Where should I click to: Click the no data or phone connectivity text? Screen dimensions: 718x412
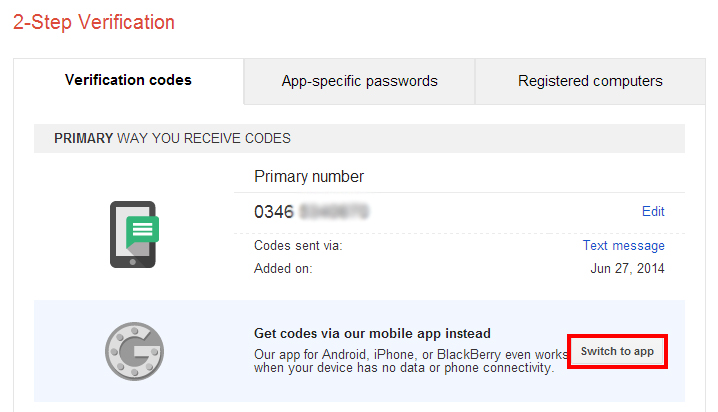click(x=404, y=368)
